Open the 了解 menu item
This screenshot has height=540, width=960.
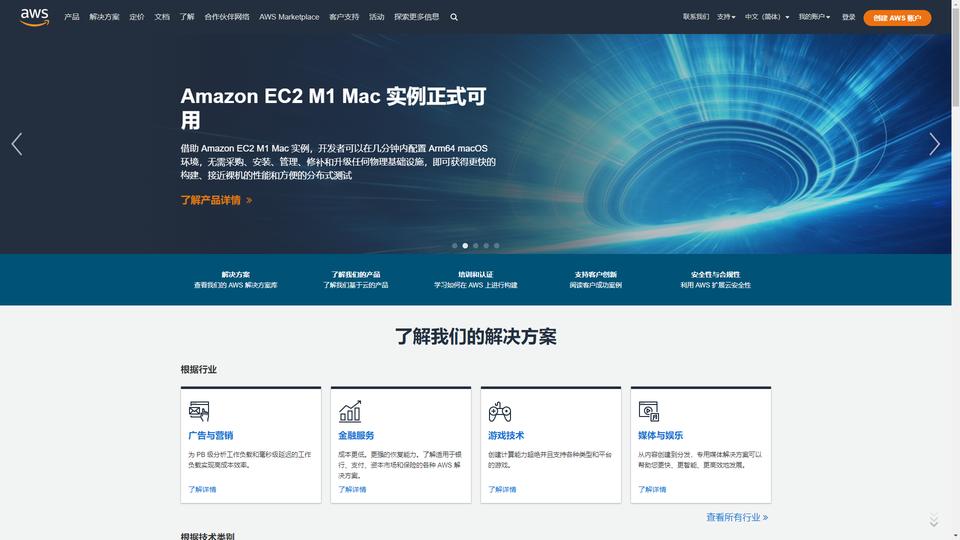click(187, 17)
